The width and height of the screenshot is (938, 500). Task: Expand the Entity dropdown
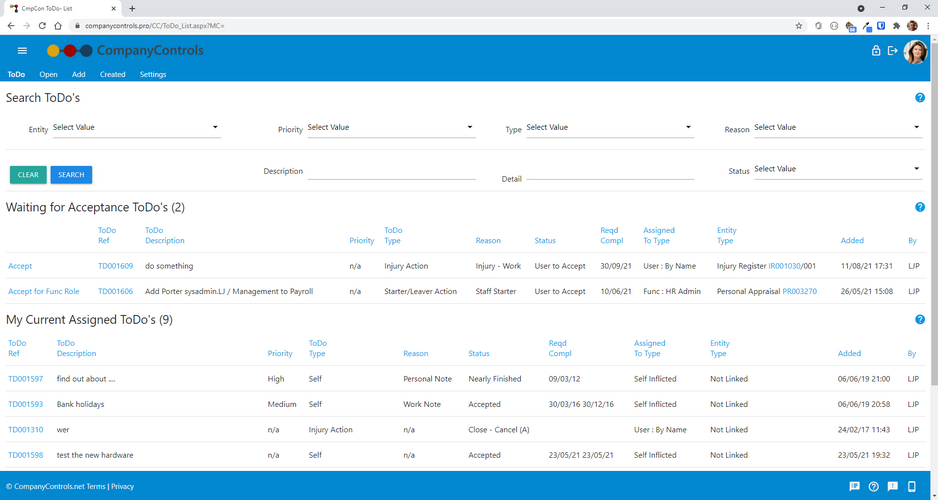pos(137,127)
